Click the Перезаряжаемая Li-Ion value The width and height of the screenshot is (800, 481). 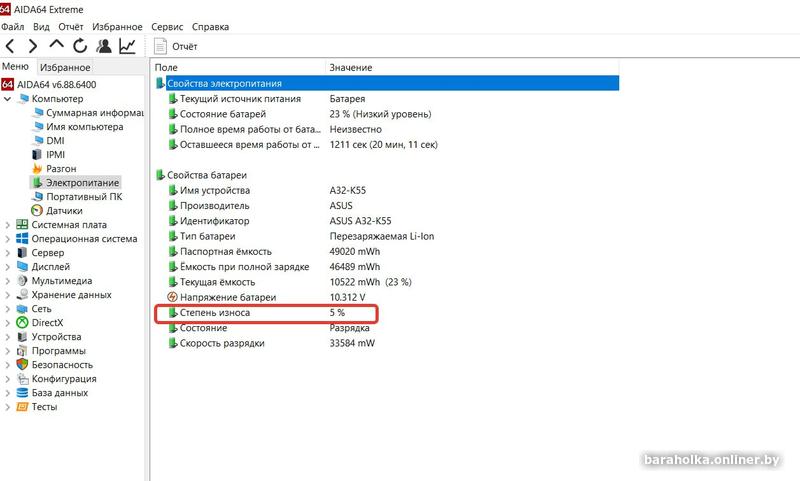pos(382,236)
